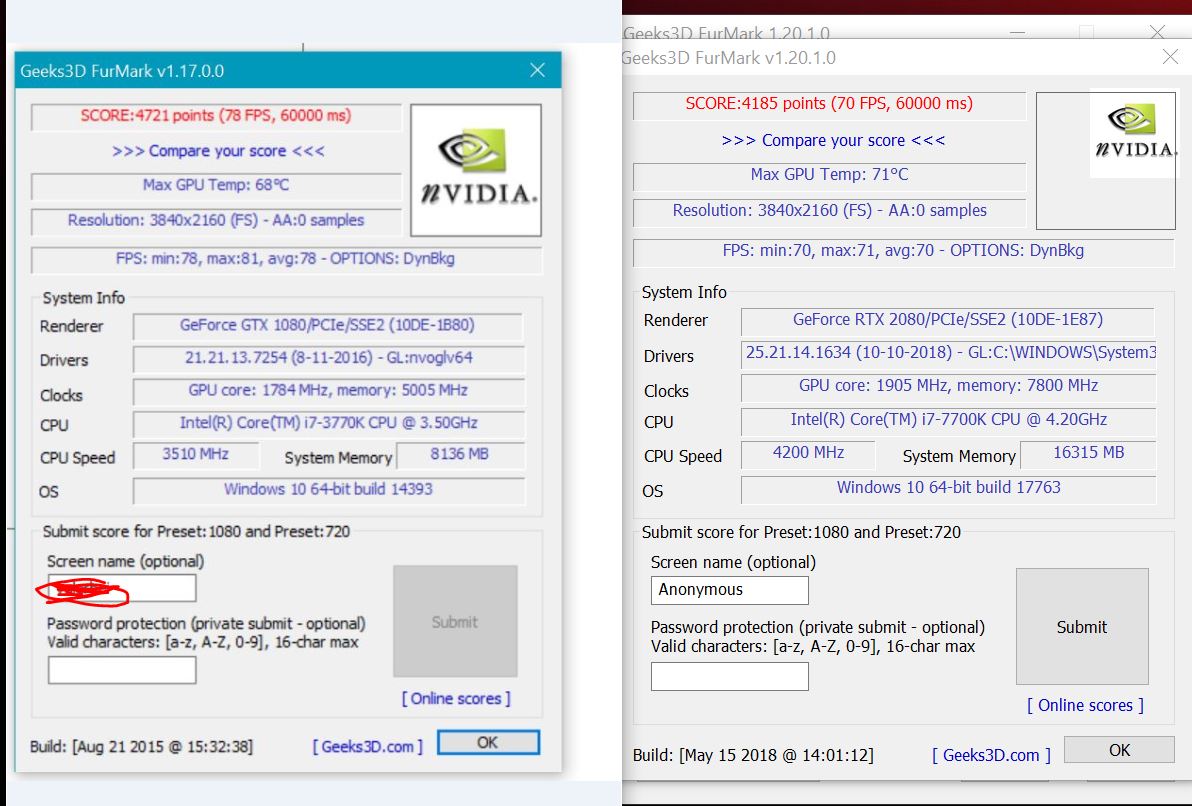
Task: Close the FurMark v1.20.1.0 dialog
Action: point(1171,57)
